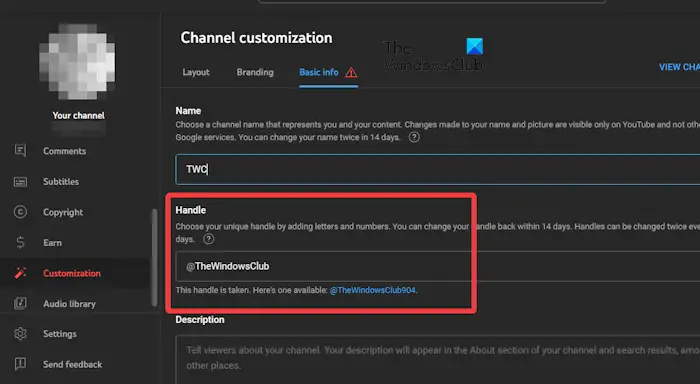Click the warning triangle beside Basic info
This screenshot has height=384, width=700.
click(351, 72)
